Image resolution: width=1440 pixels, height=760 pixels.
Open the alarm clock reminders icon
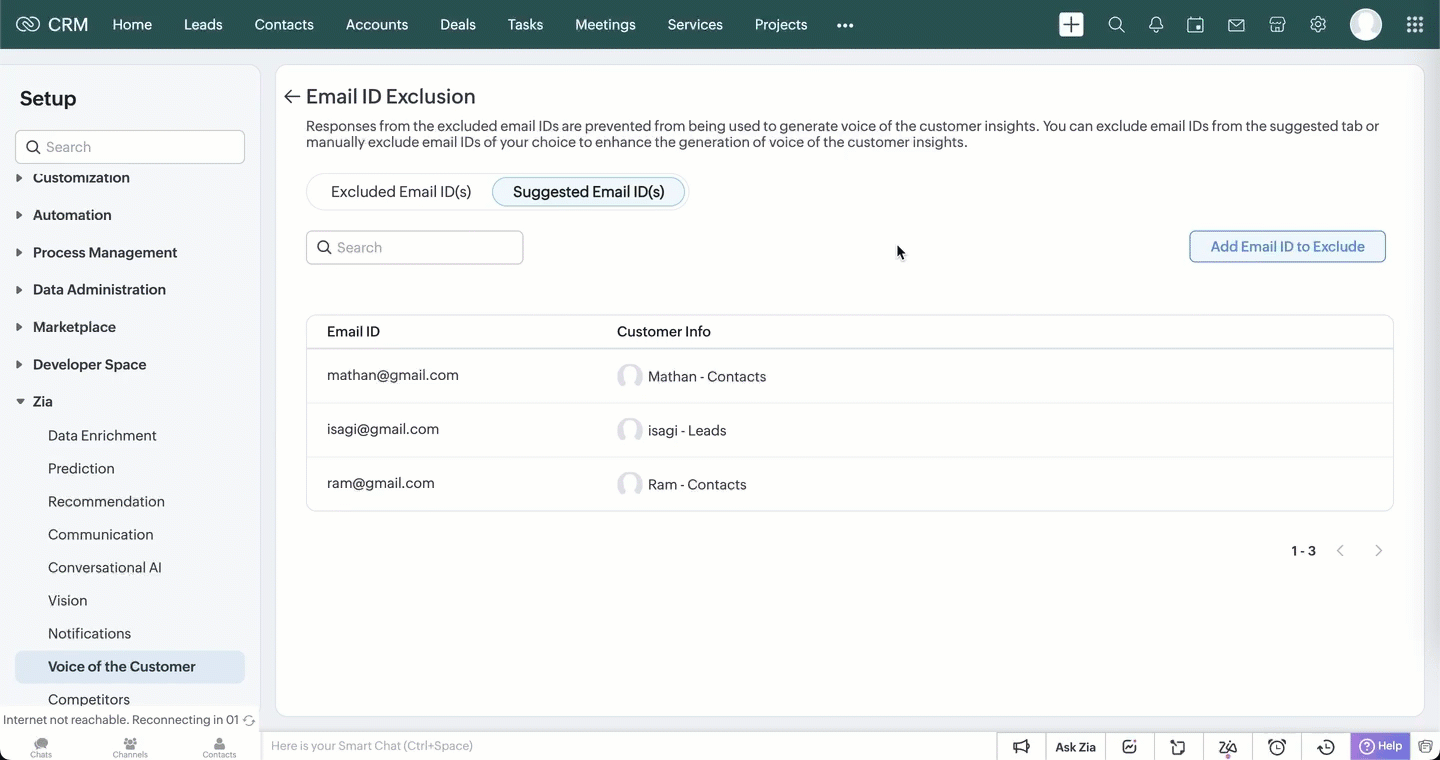(x=1277, y=747)
